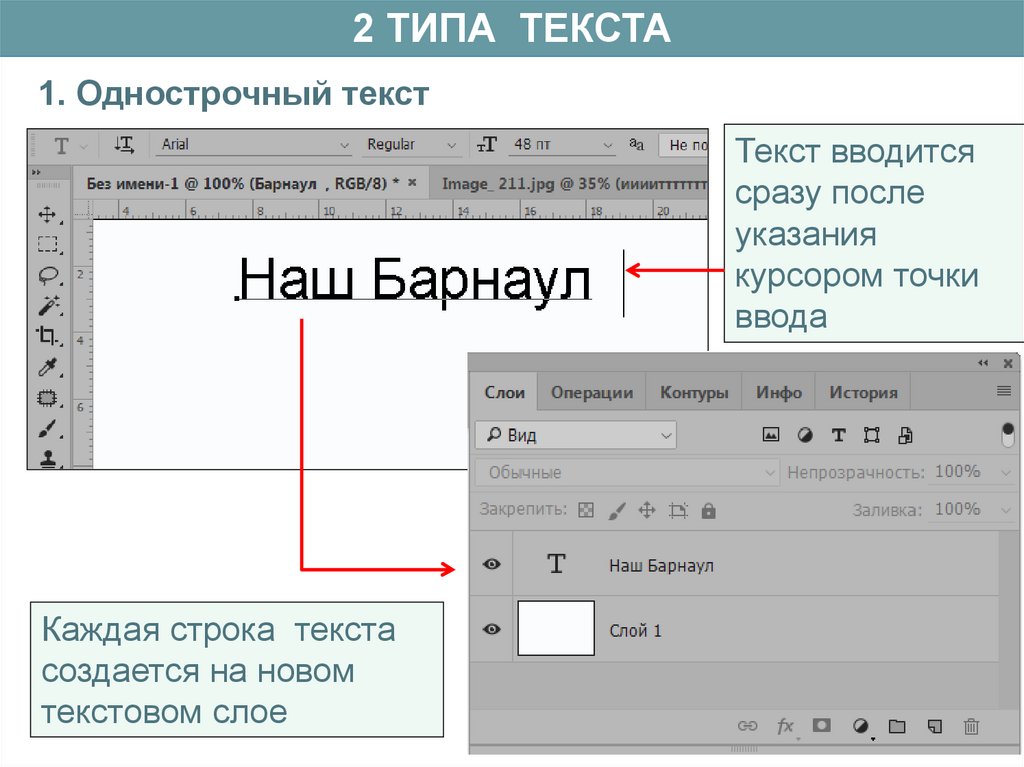The width and height of the screenshot is (1024, 767).
Task: Select the Move tool
Action: [46, 214]
